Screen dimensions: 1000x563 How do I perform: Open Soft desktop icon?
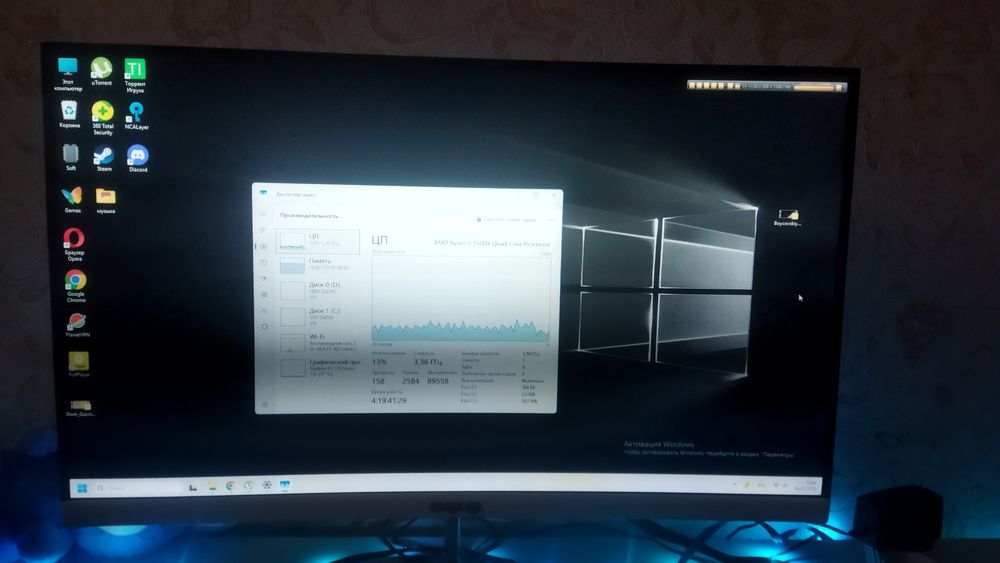click(x=71, y=157)
